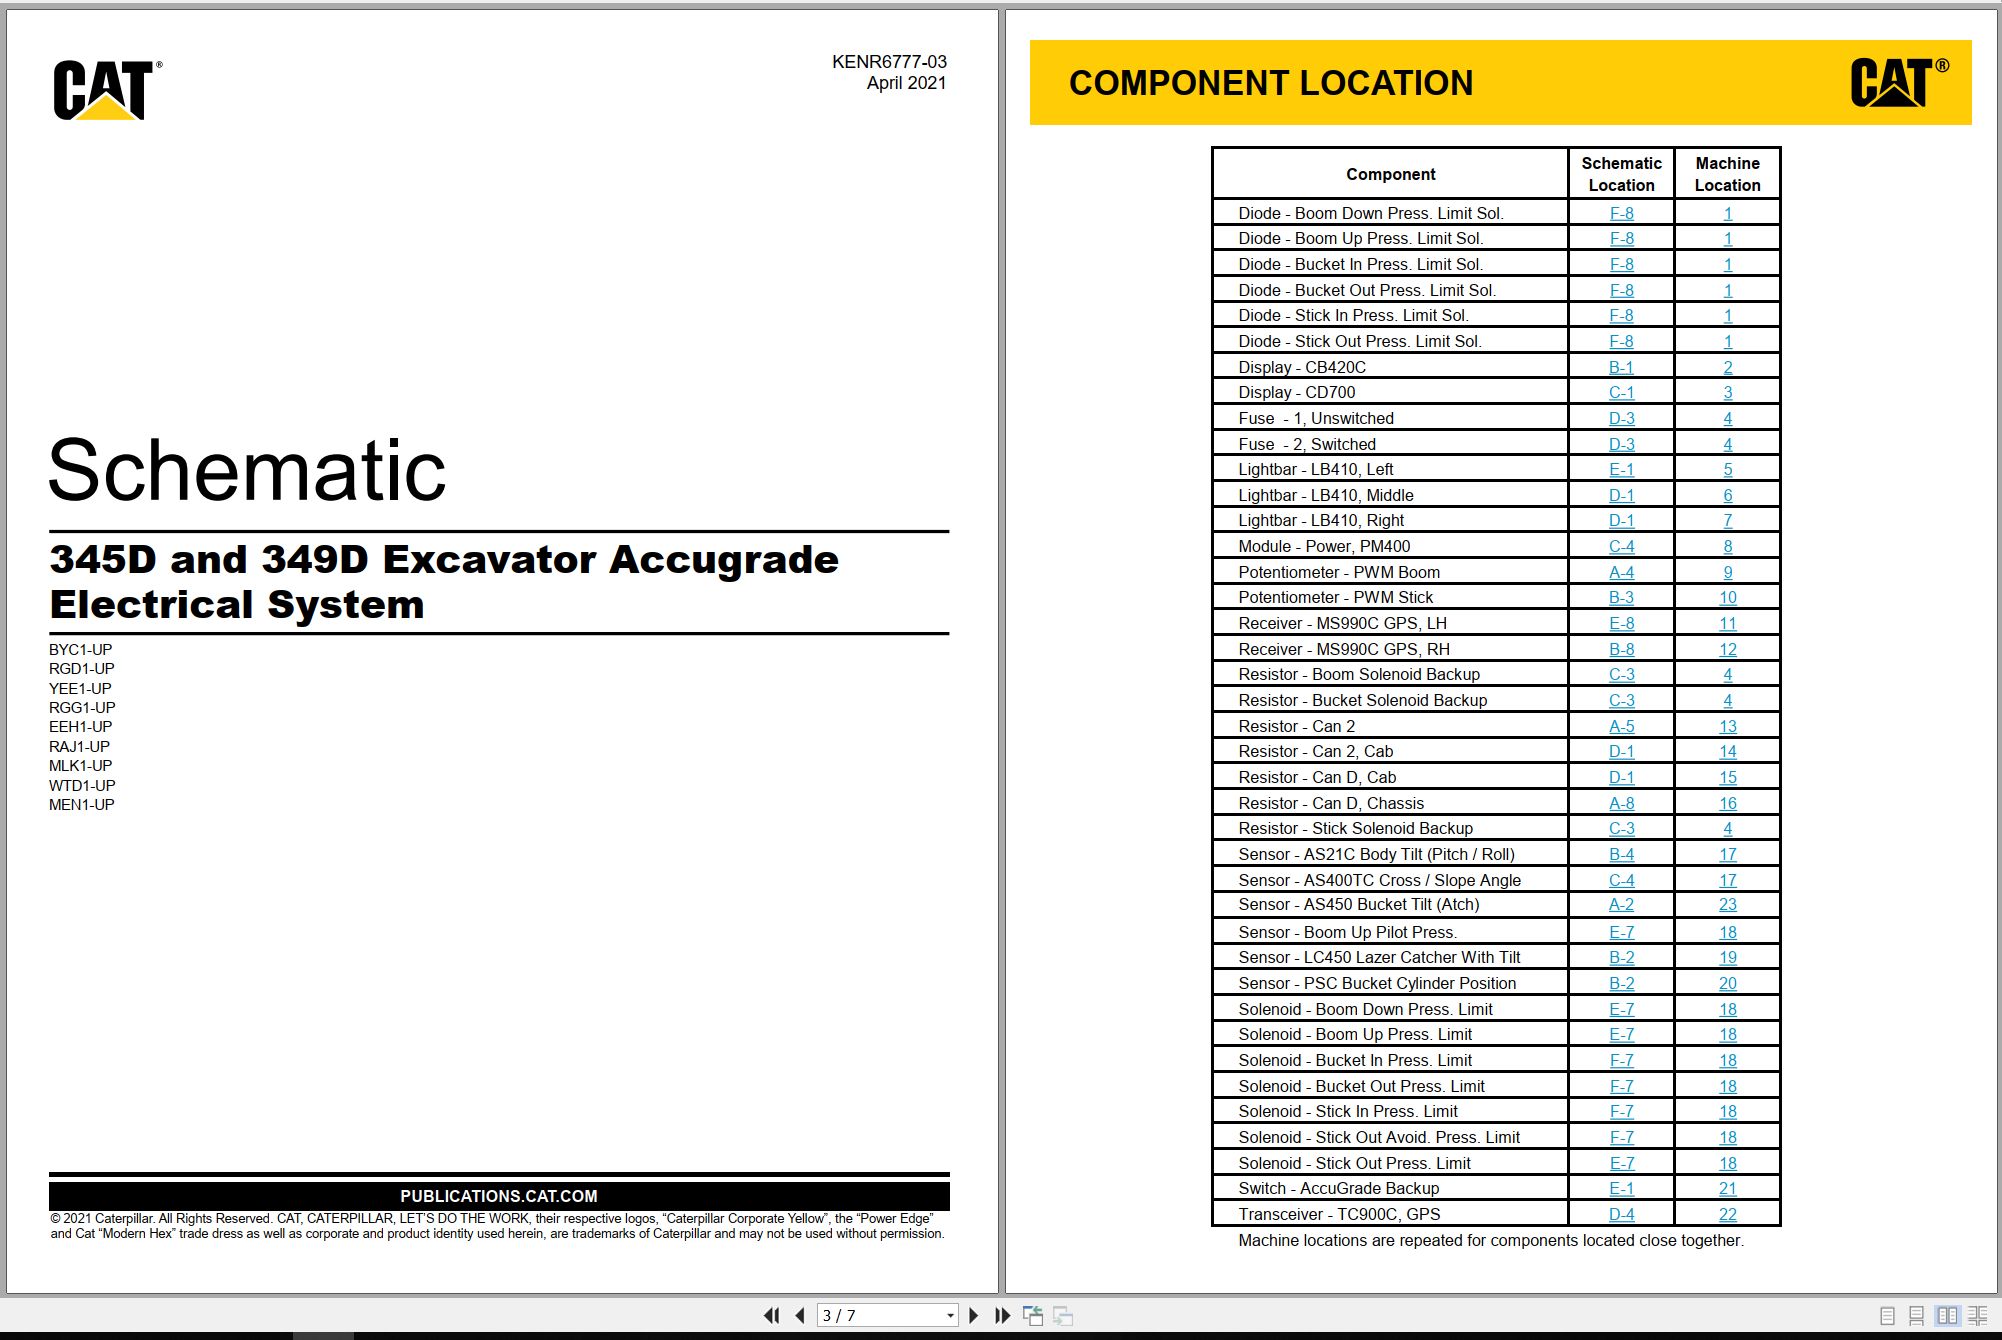The width and height of the screenshot is (2002, 1340).
Task: Open C-1 schematic link for Display CD700
Action: click(x=1621, y=392)
